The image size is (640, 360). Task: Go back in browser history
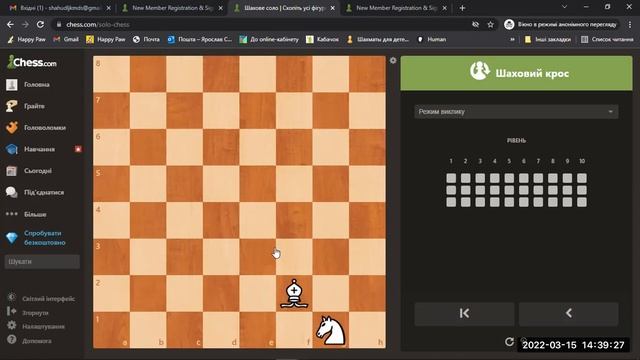(10, 24)
